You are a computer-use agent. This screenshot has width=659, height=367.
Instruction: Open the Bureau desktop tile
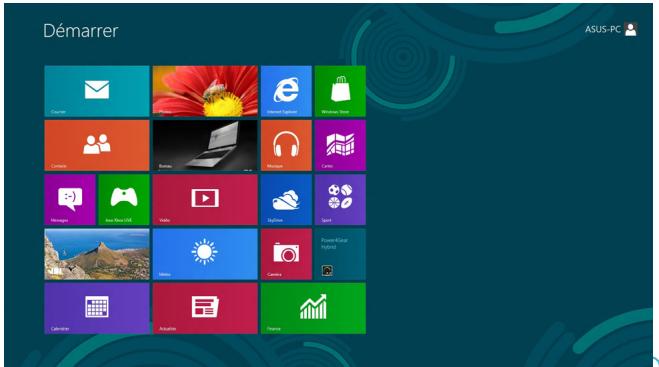click(205, 145)
